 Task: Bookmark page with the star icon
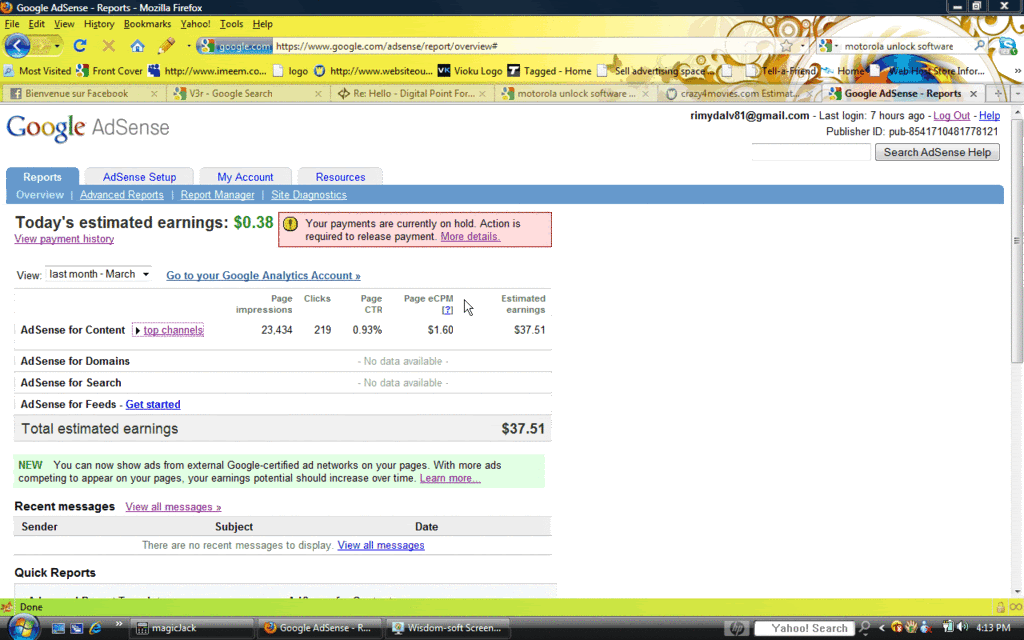point(786,46)
